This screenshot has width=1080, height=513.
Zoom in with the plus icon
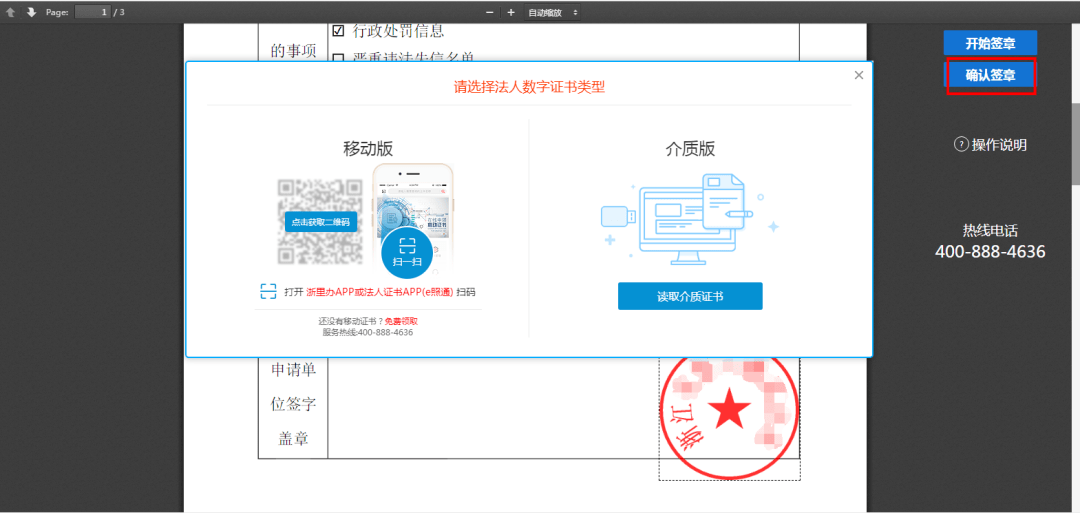click(x=511, y=12)
